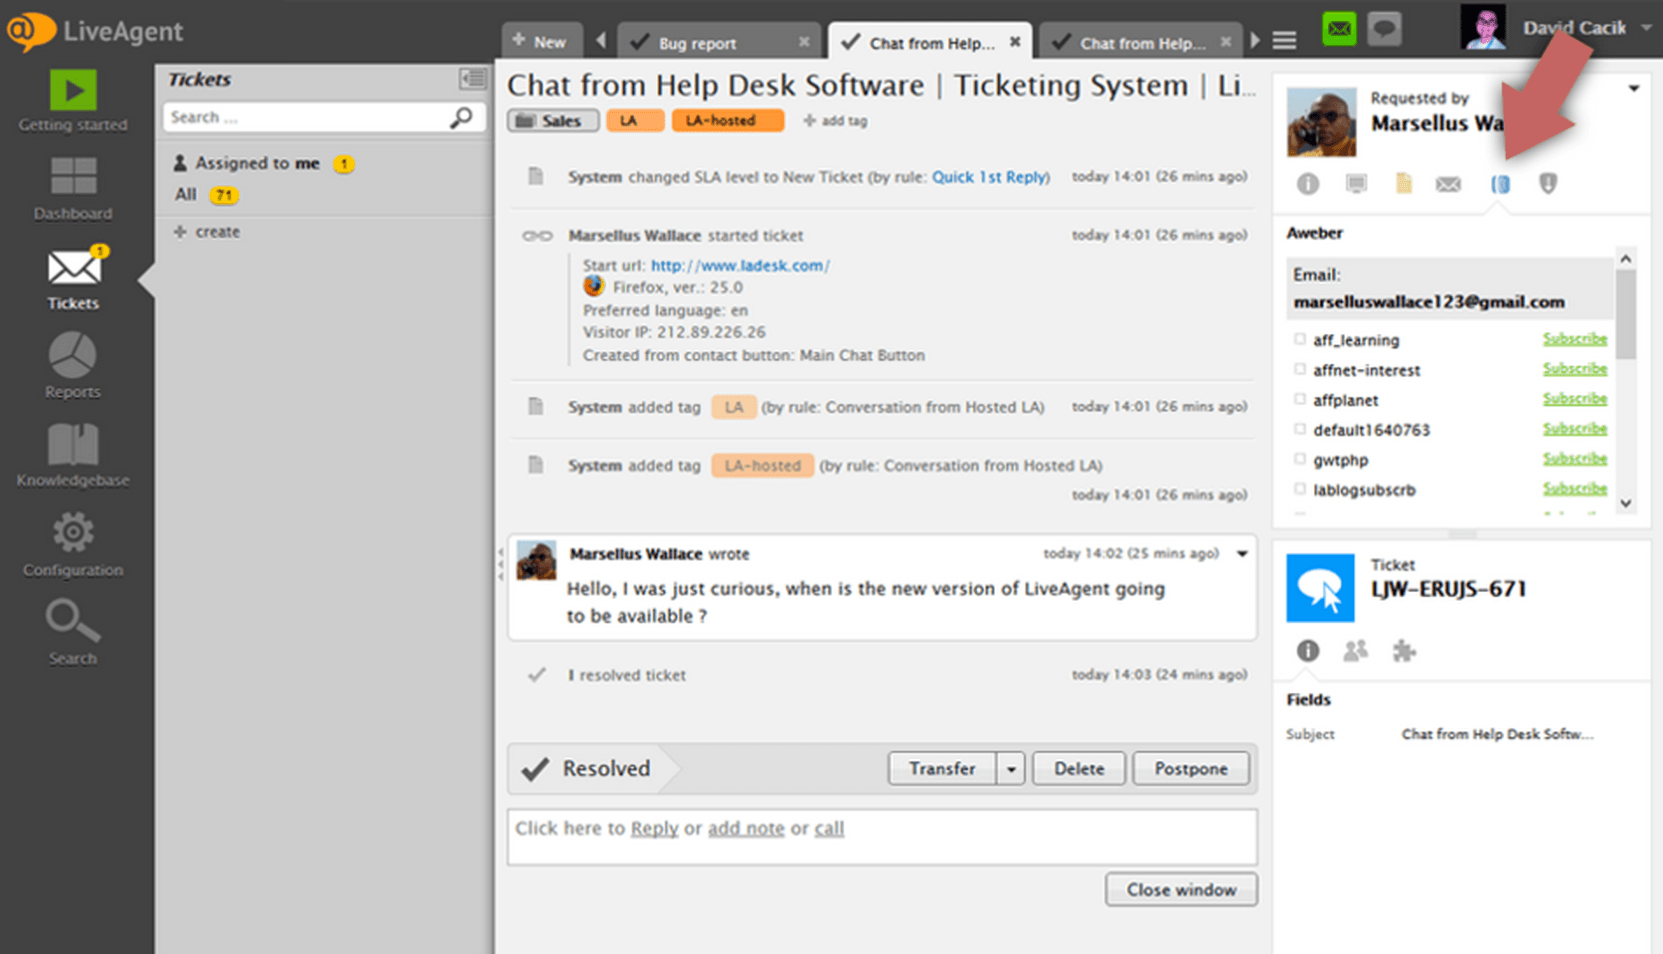The height and width of the screenshot is (954, 1663).
Task: Check the aff_learning checkbox
Action: pyautogui.click(x=1300, y=339)
